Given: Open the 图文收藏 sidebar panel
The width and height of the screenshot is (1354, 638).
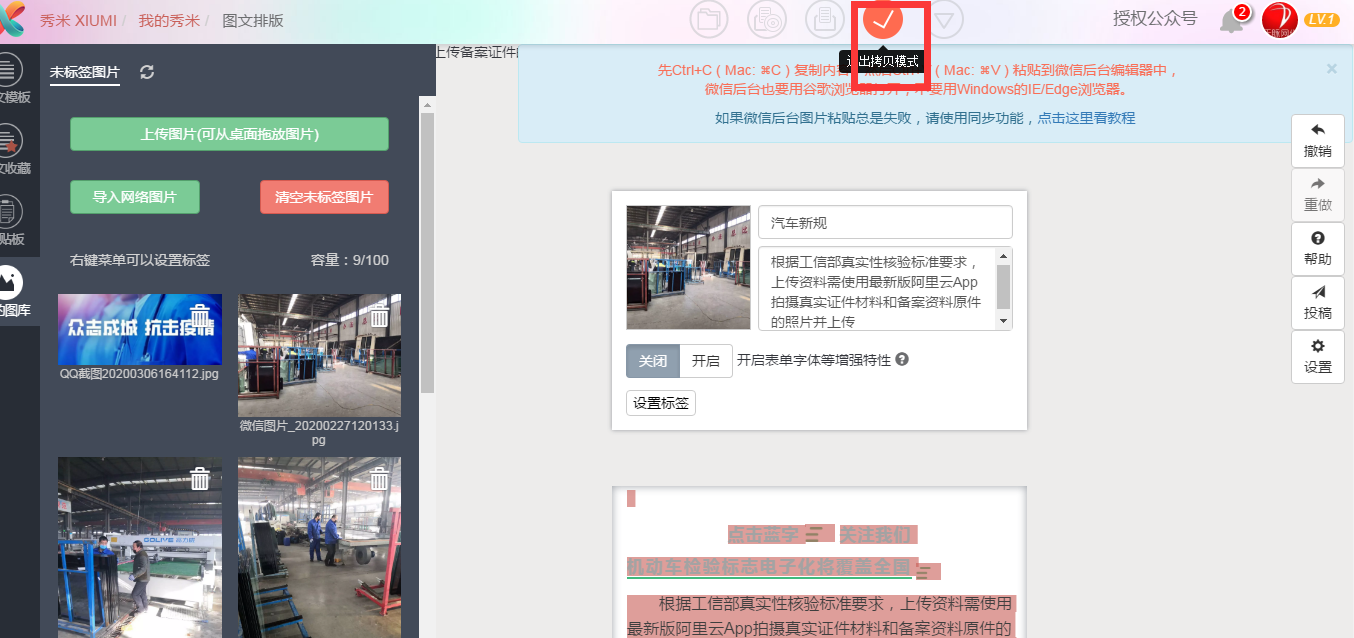Looking at the screenshot, I should pyautogui.click(x=12, y=149).
